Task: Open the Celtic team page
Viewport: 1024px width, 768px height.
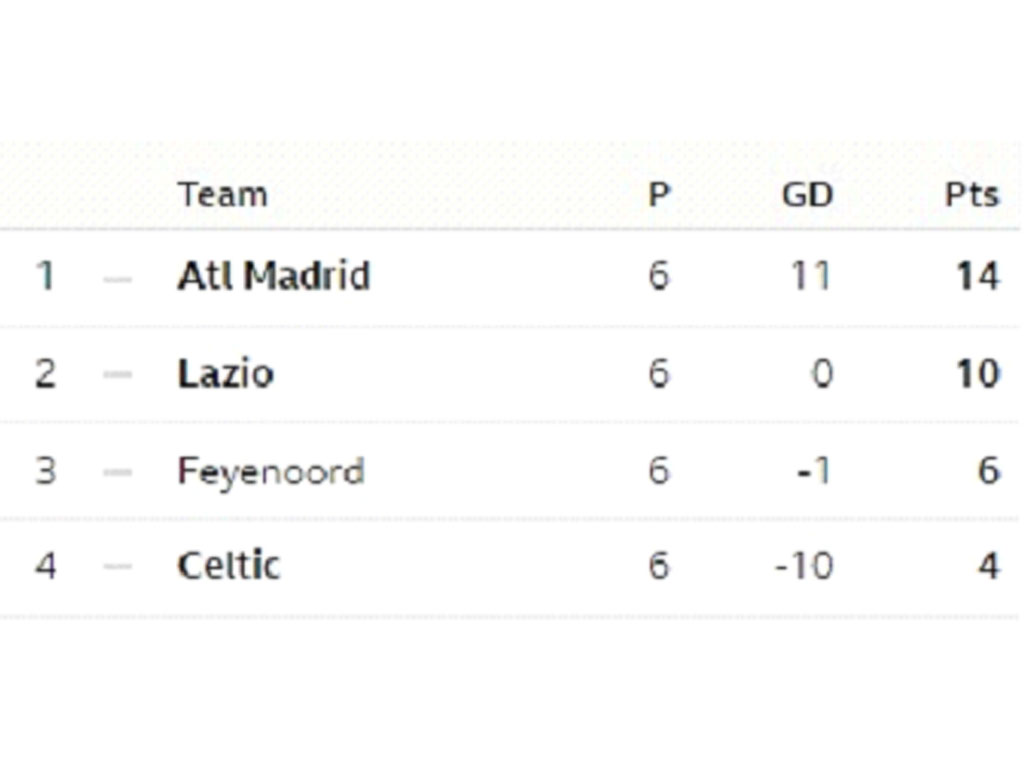Action: (x=228, y=566)
